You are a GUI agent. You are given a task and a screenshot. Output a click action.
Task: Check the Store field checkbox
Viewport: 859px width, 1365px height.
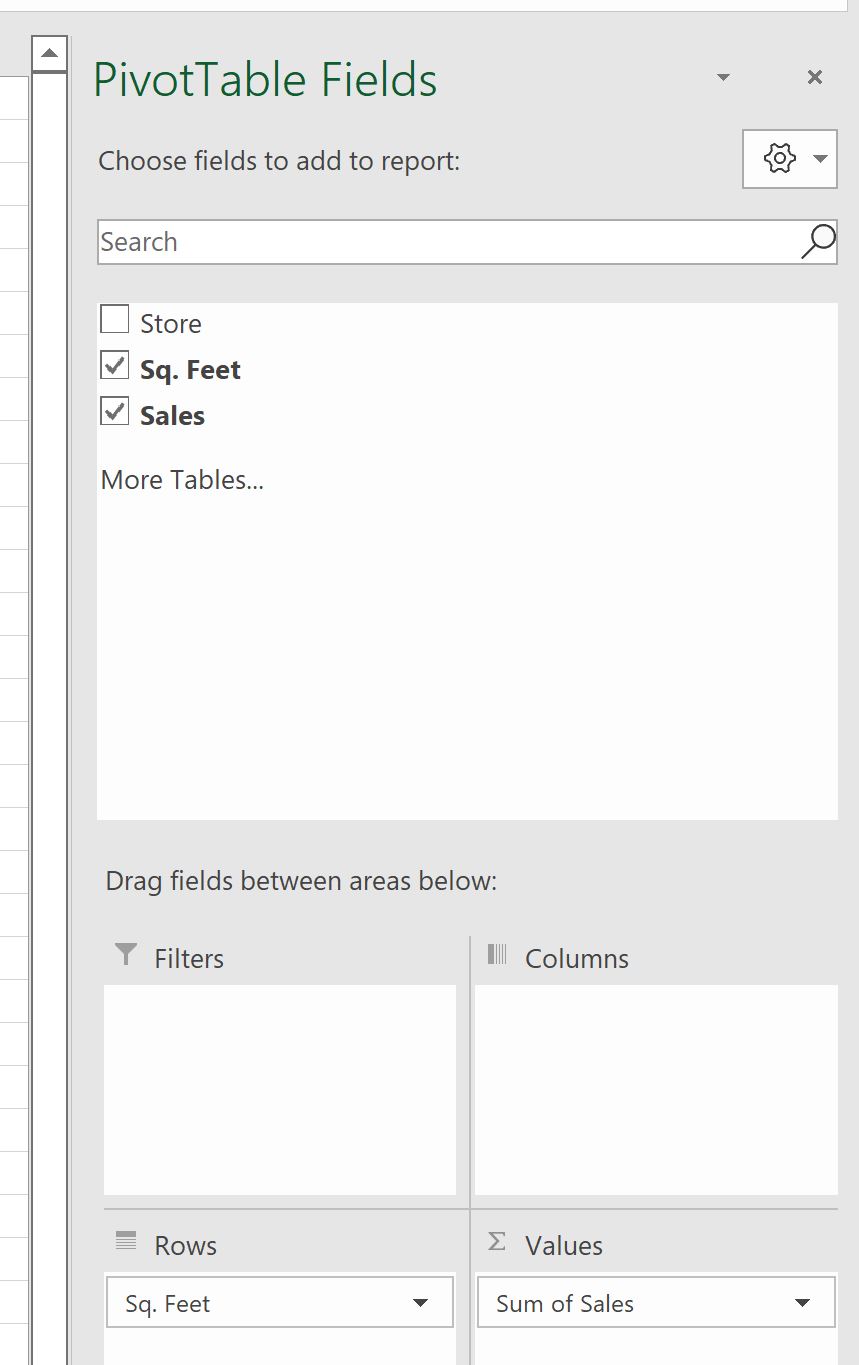click(115, 320)
